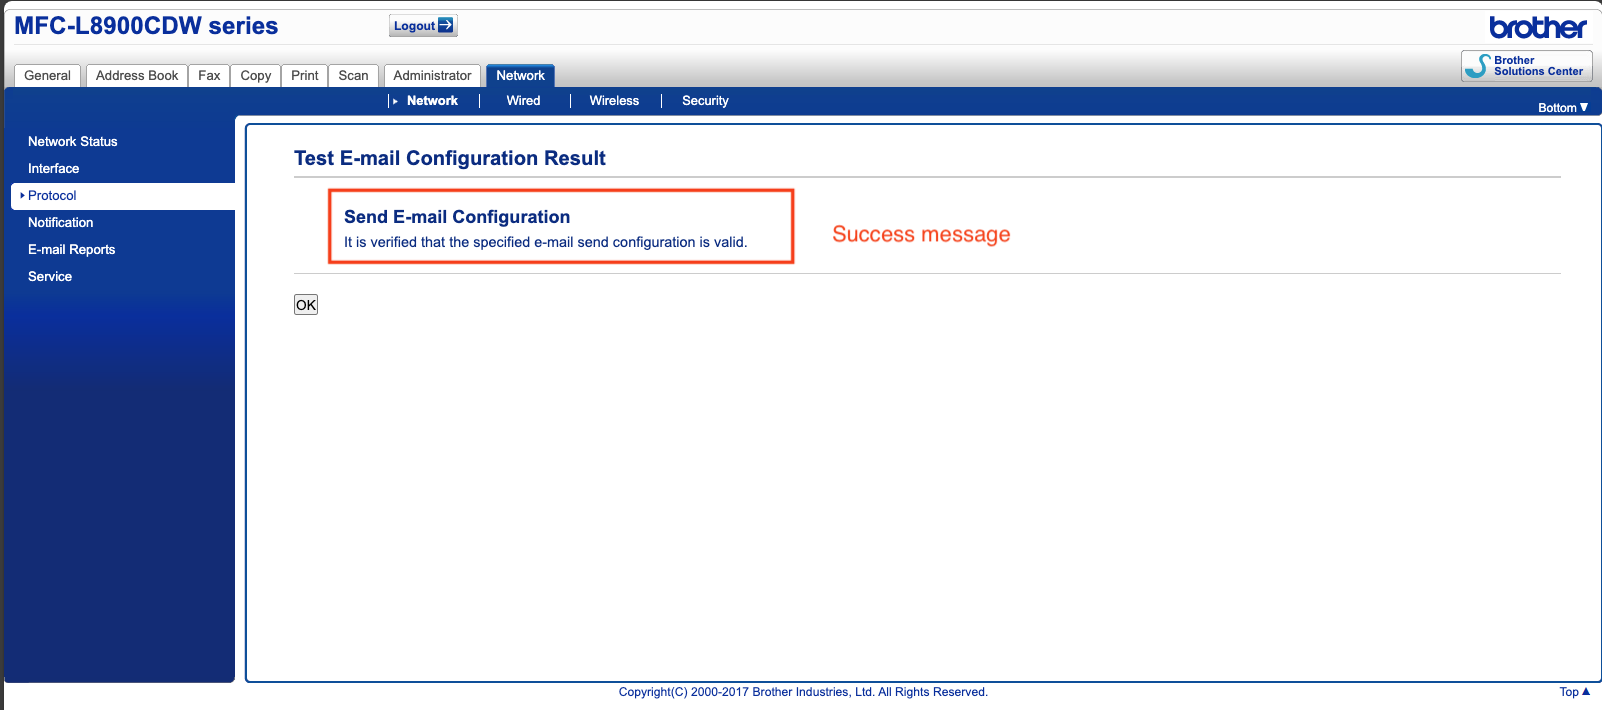This screenshot has height=710, width=1602.
Task: Open the Address Book tab
Action: [x=137, y=76]
